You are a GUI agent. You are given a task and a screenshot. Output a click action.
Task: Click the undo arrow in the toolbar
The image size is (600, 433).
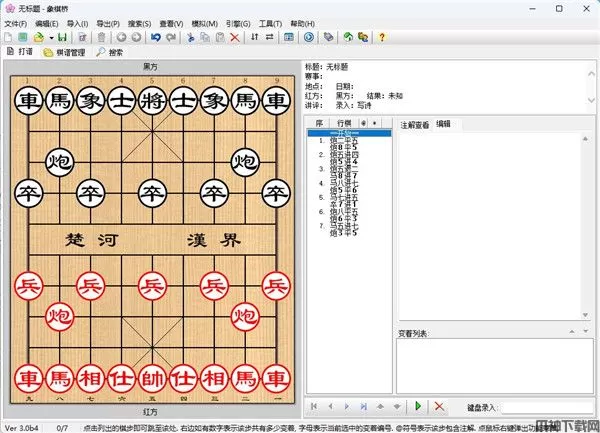156,37
